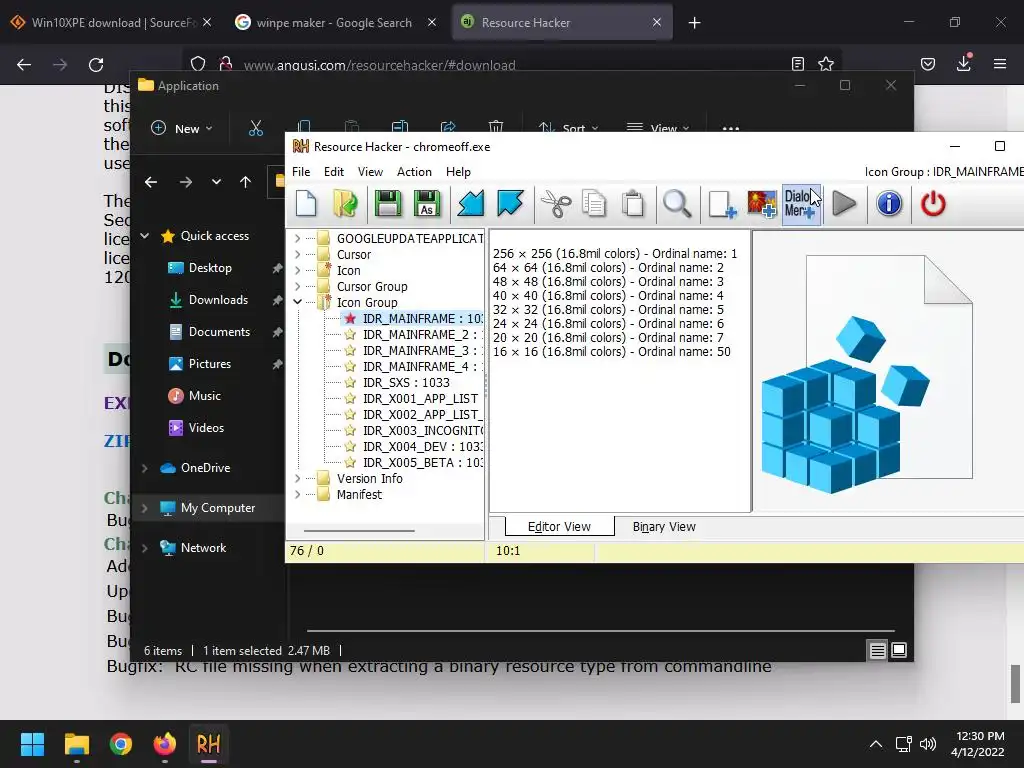Click the blue up-arrow flag toolbar icon

[x=510, y=204]
